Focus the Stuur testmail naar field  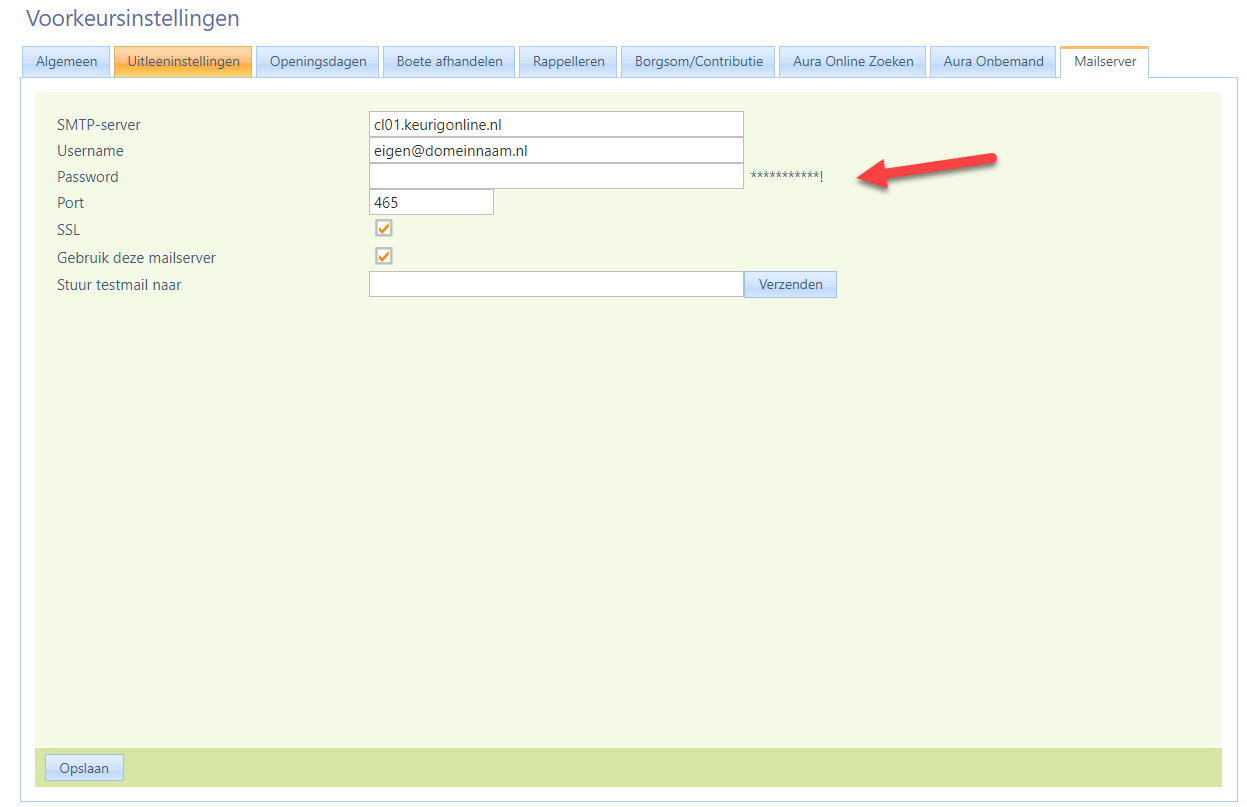[x=556, y=285]
